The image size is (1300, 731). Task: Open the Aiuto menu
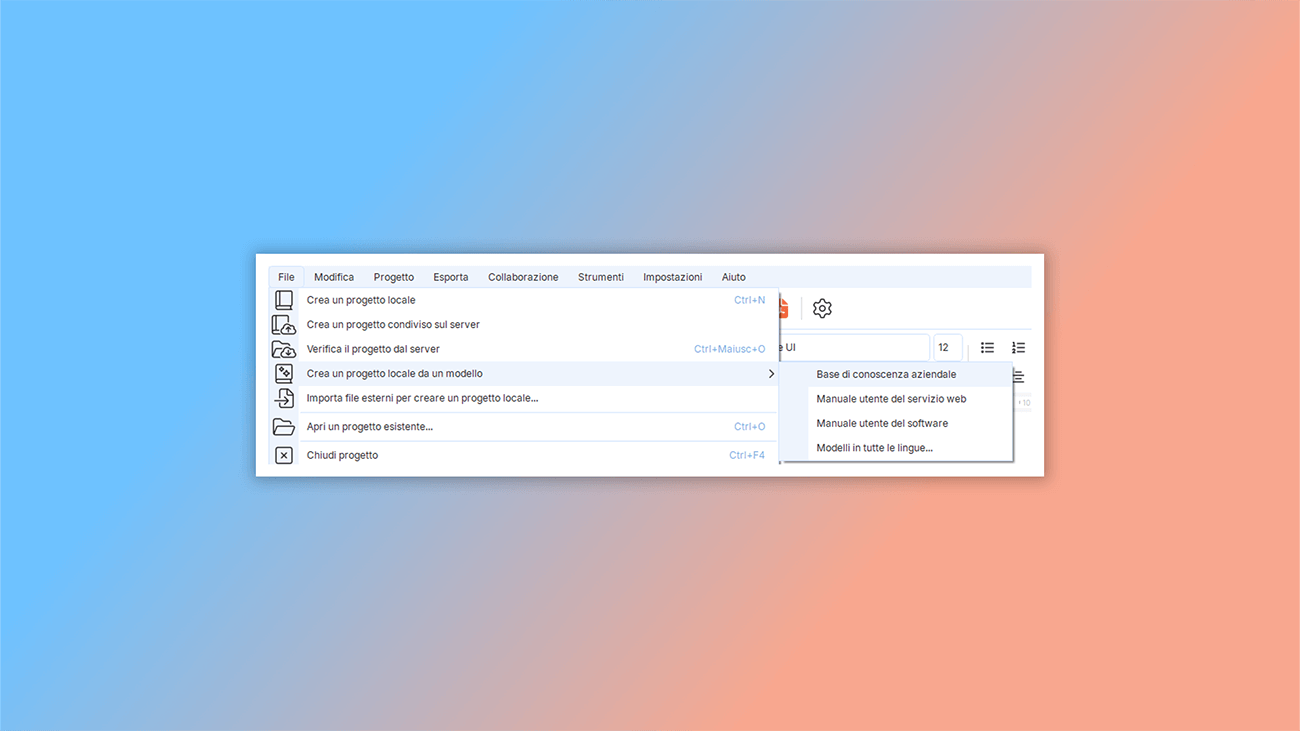pos(733,277)
